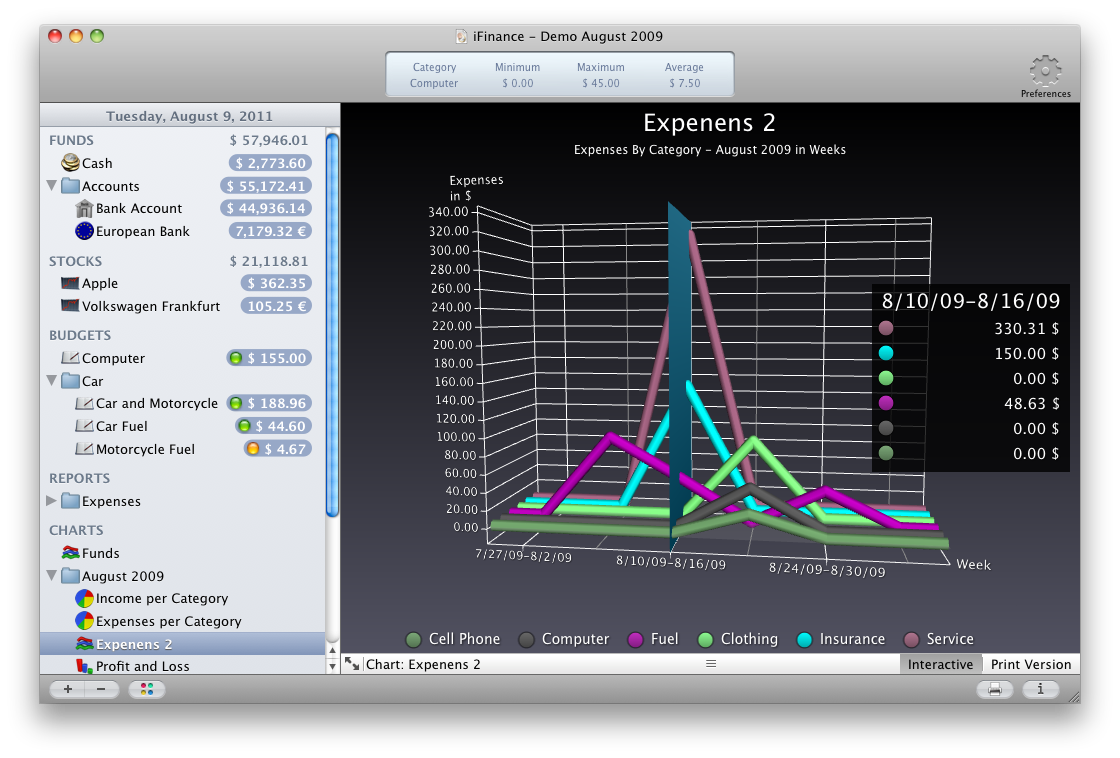Click the '$ 45.00' Maximum value

coord(601,83)
